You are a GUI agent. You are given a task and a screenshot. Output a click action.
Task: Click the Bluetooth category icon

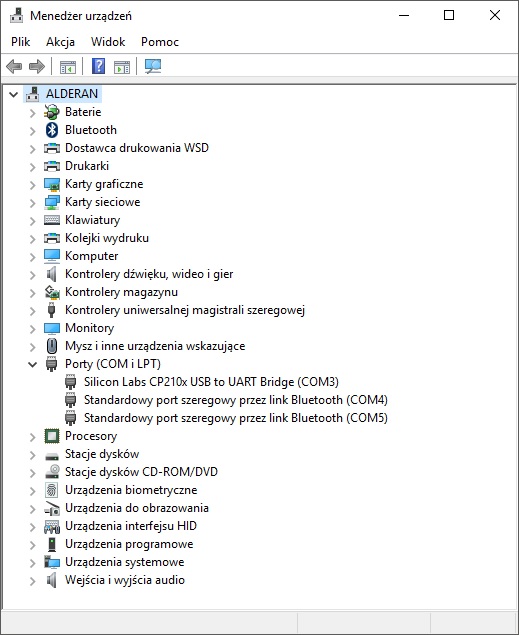pos(51,130)
